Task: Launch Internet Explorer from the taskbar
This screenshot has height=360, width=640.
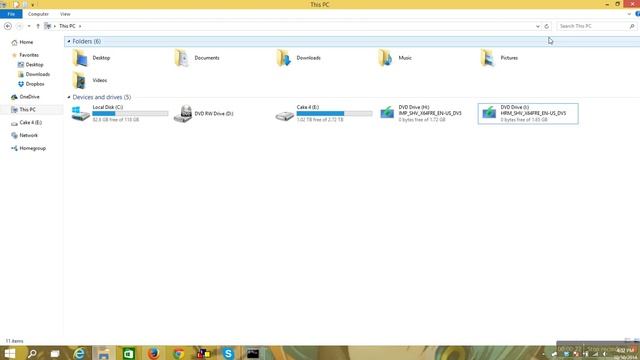Action: click(79, 353)
